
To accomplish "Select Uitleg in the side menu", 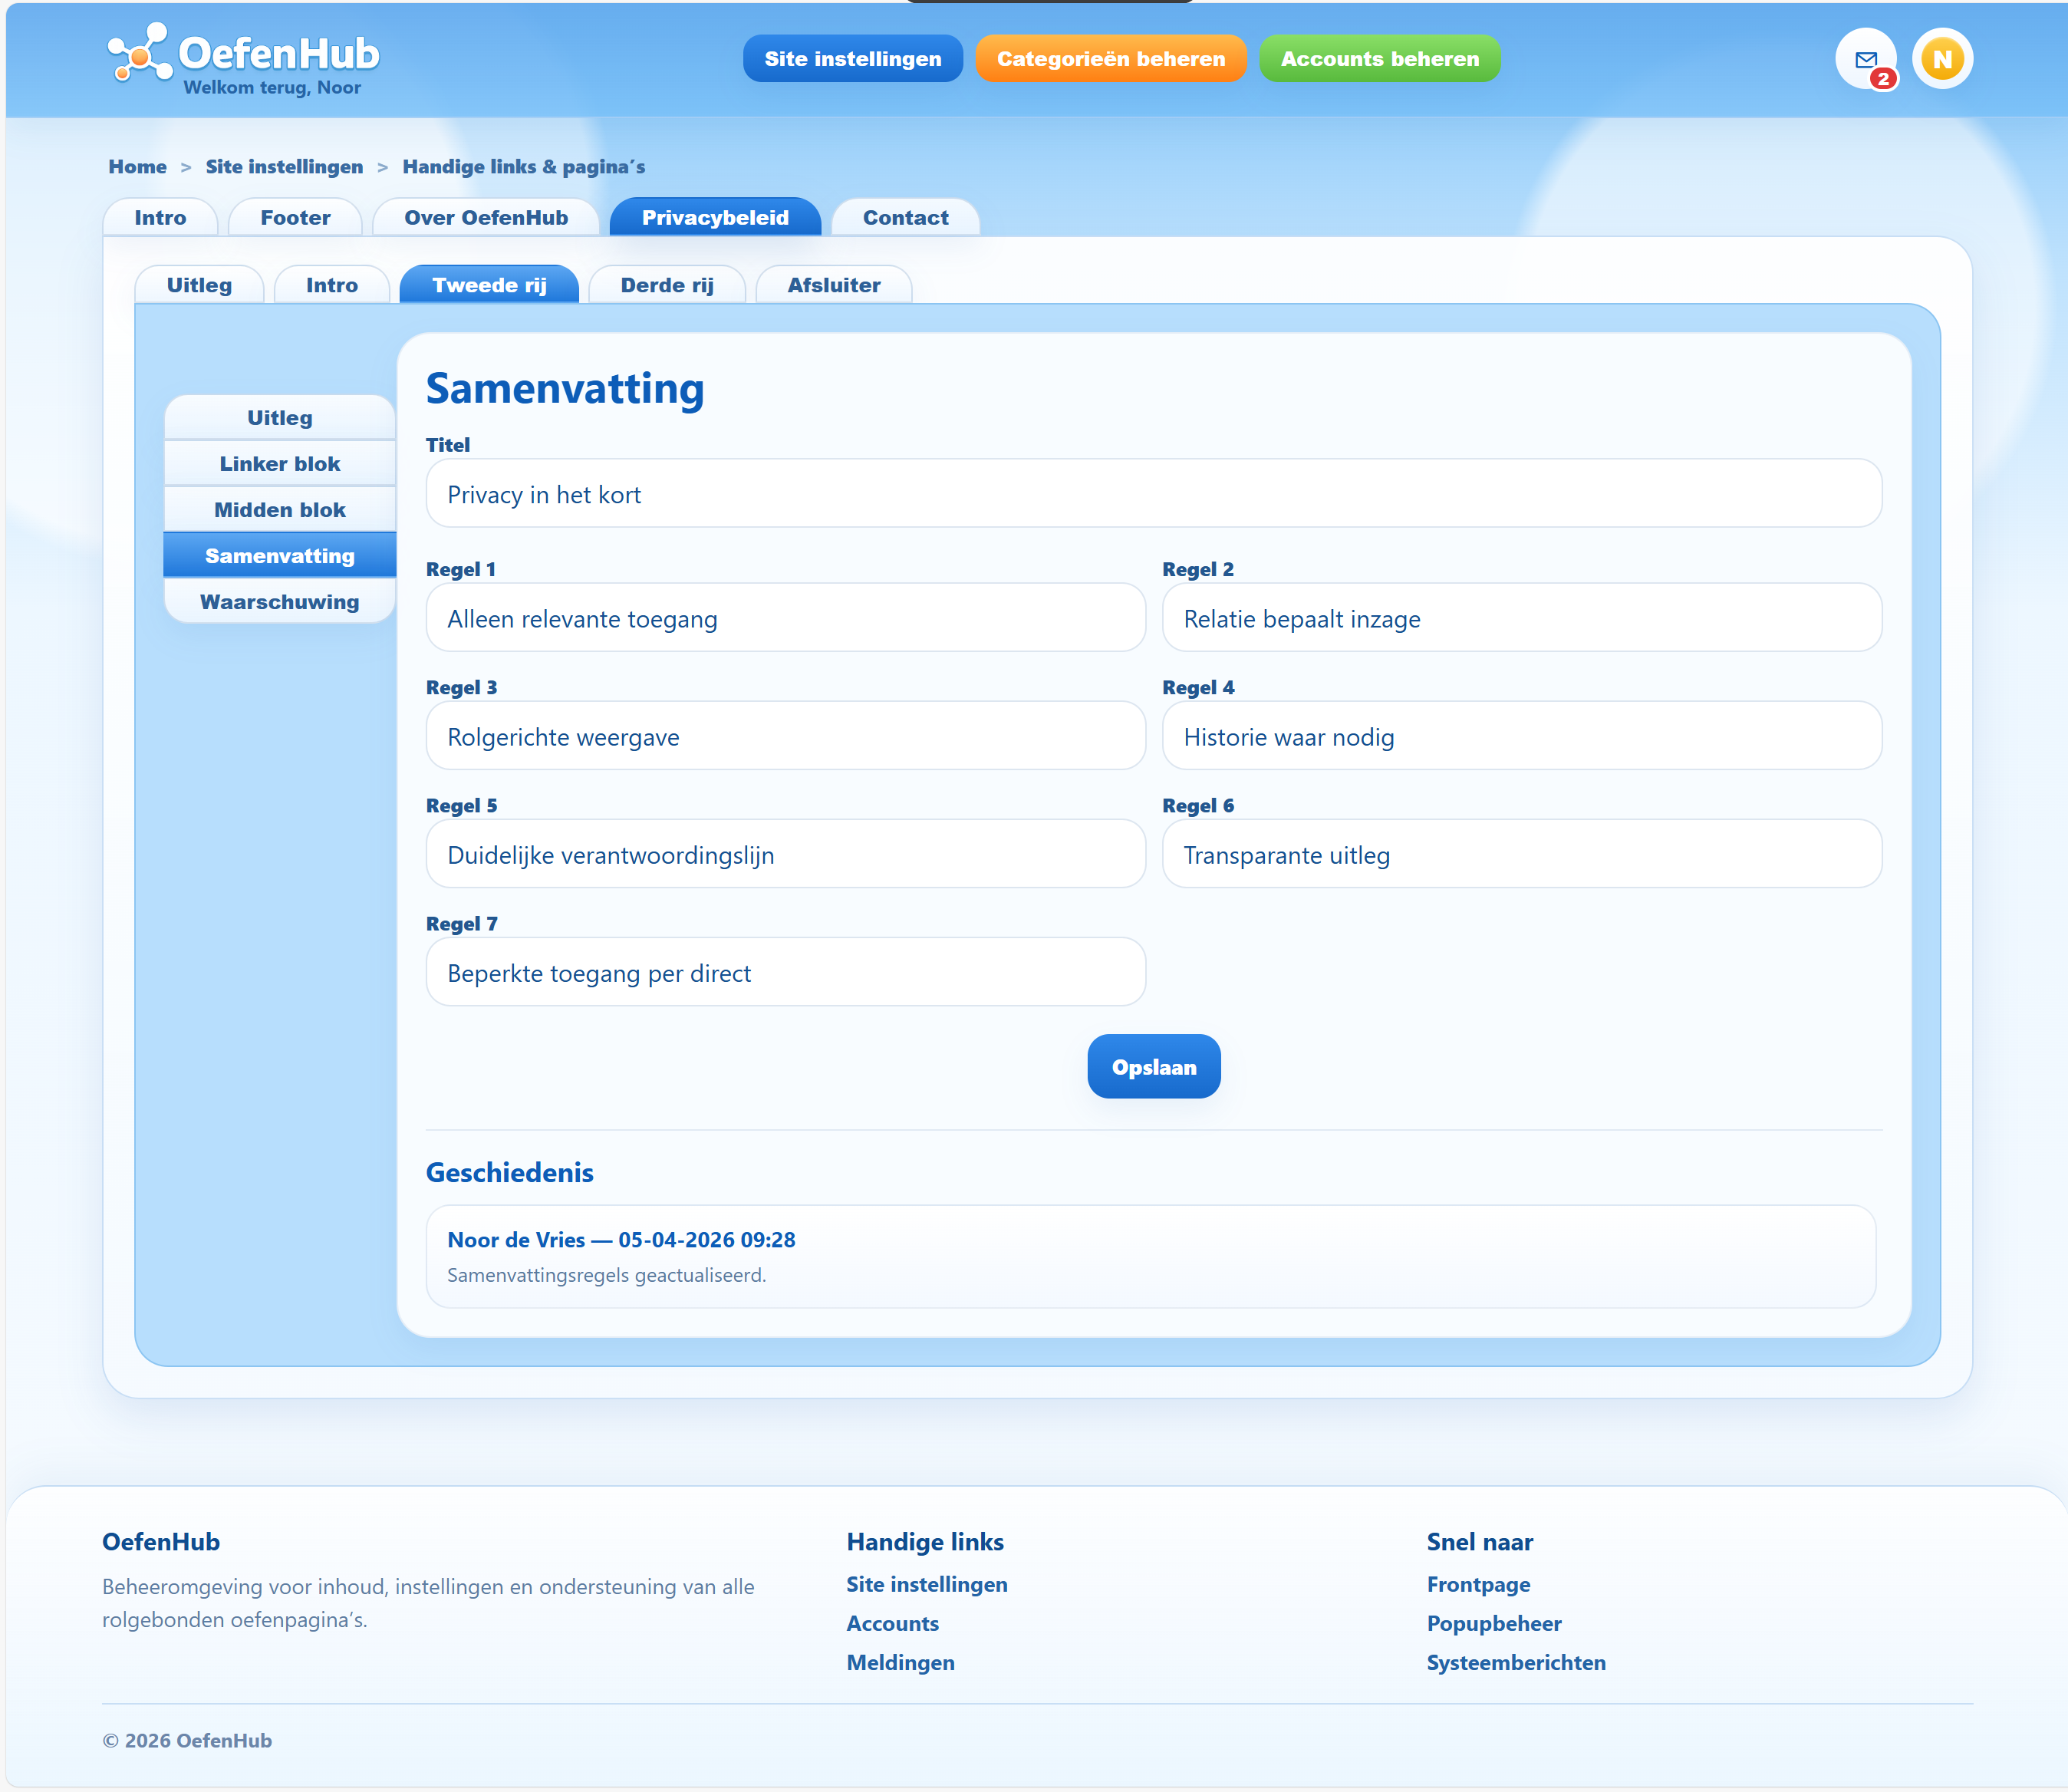I will pyautogui.click(x=280, y=418).
